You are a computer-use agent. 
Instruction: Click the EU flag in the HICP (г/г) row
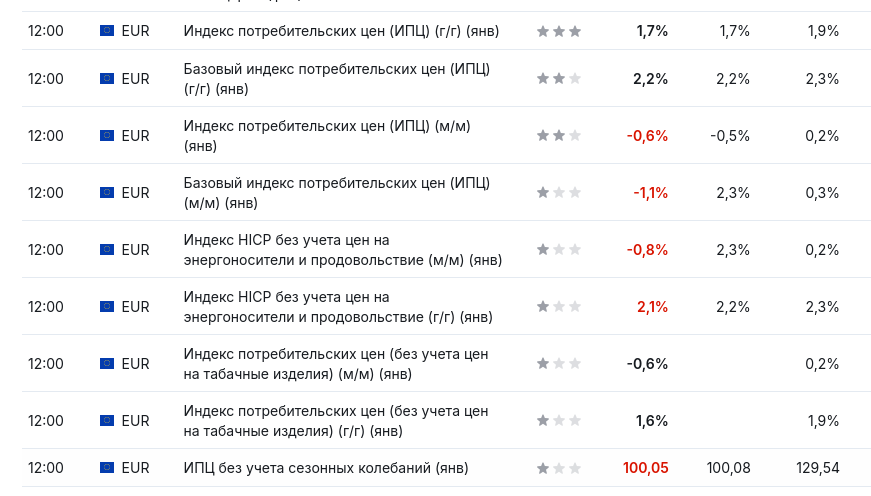click(x=107, y=307)
